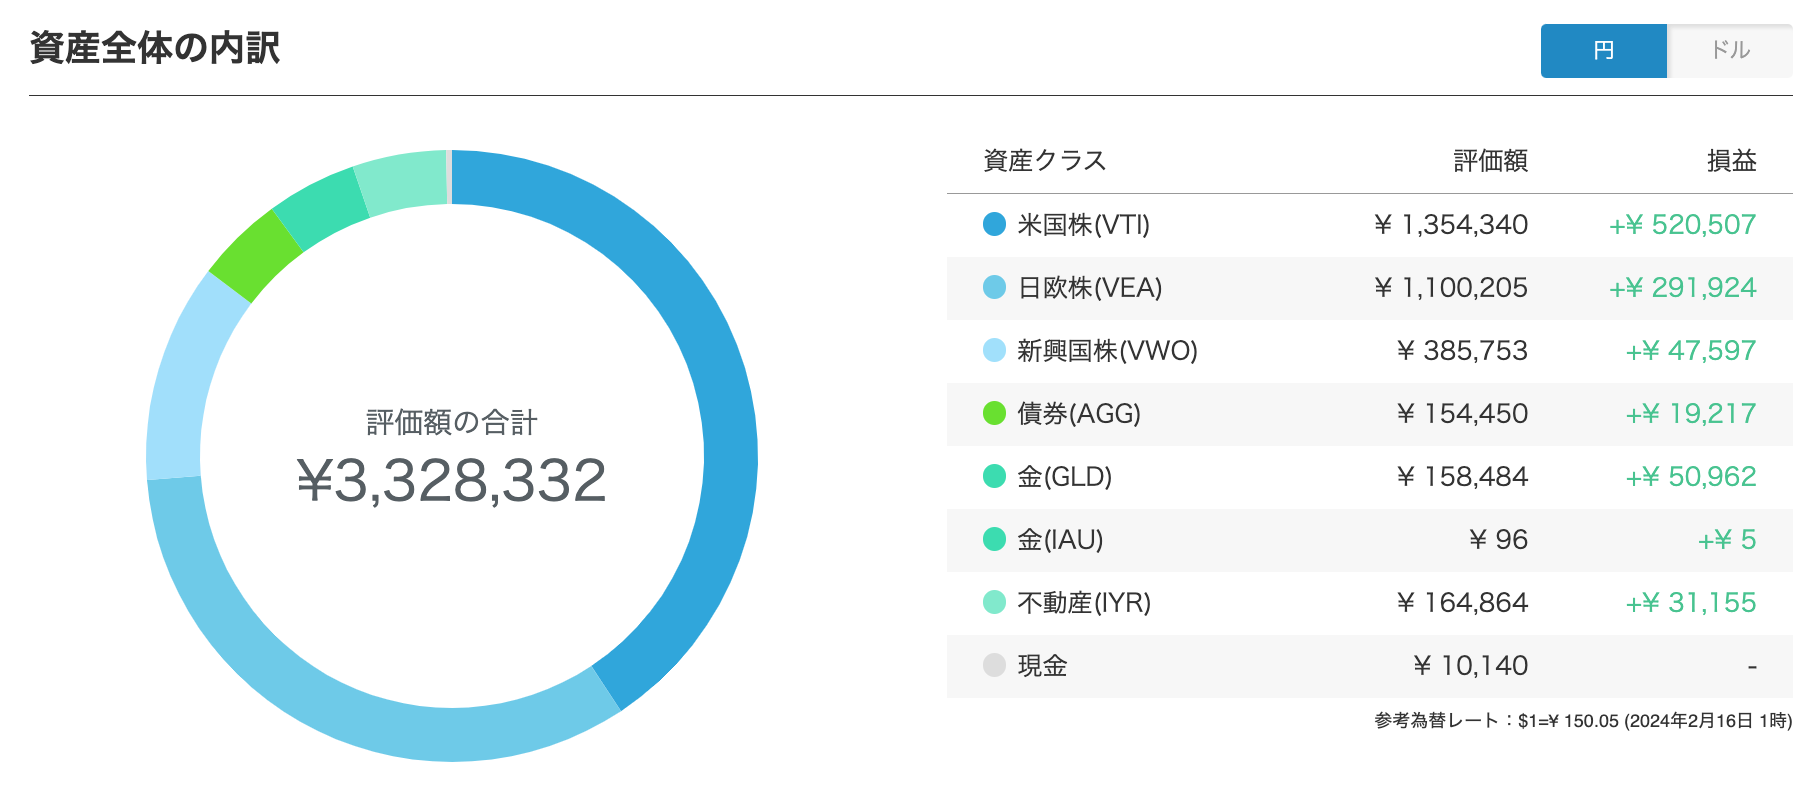Viewport: 1818px width, 802px height.
Task: Click the 米国株(VTI) asset class label
Action: click(1081, 225)
